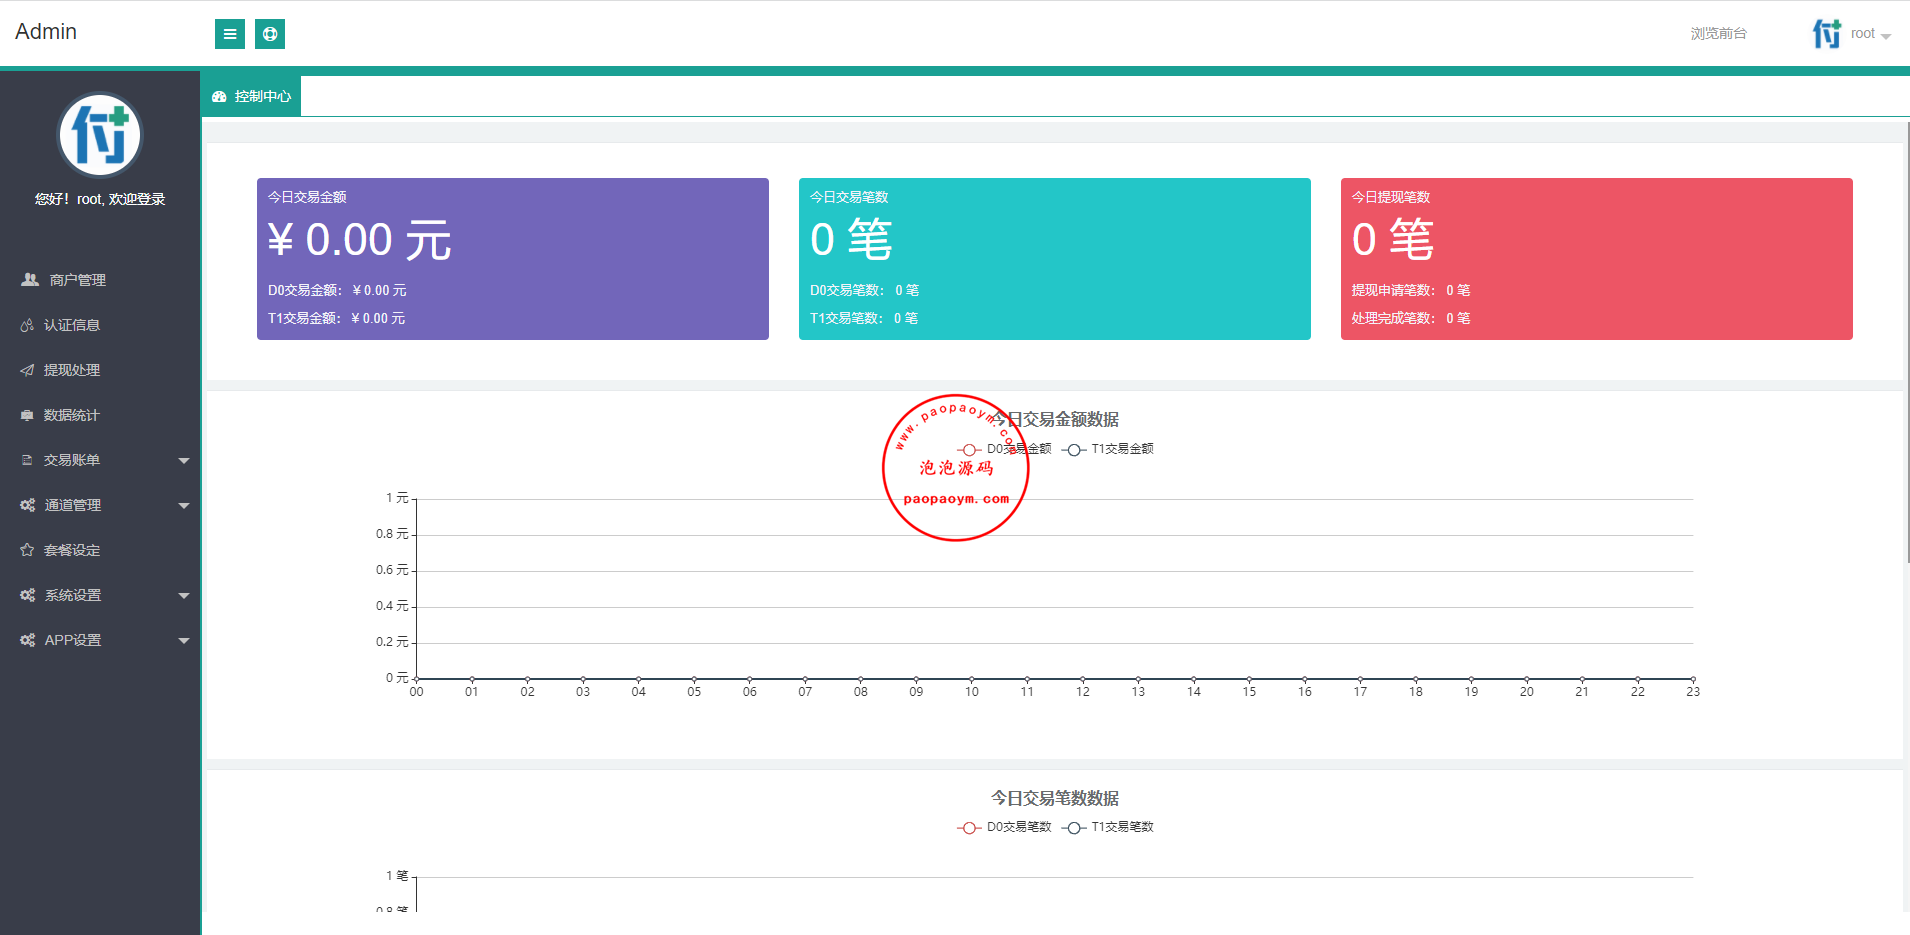
Task: Click the 认证信息 icon in sidebar
Action: pos(27,325)
